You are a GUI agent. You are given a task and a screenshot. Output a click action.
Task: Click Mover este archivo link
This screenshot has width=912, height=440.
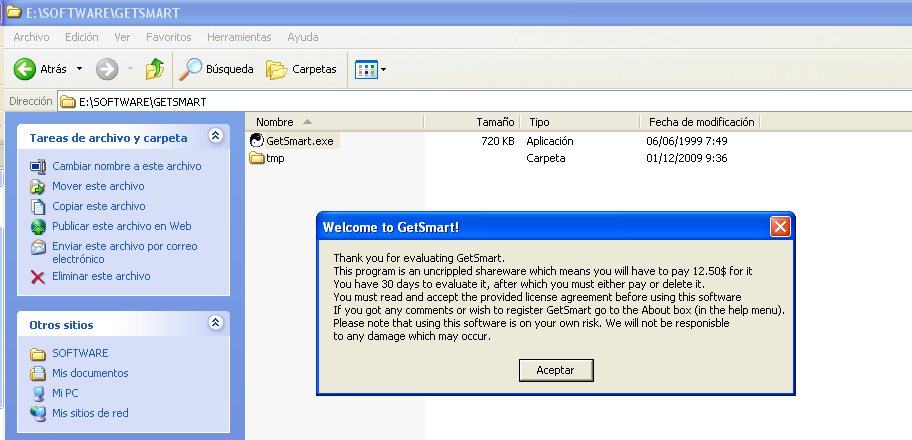click(x=98, y=186)
